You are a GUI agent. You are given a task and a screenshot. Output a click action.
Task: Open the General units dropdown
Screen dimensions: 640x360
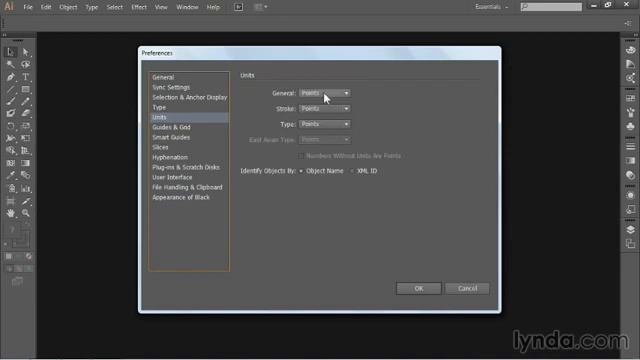[x=324, y=93]
